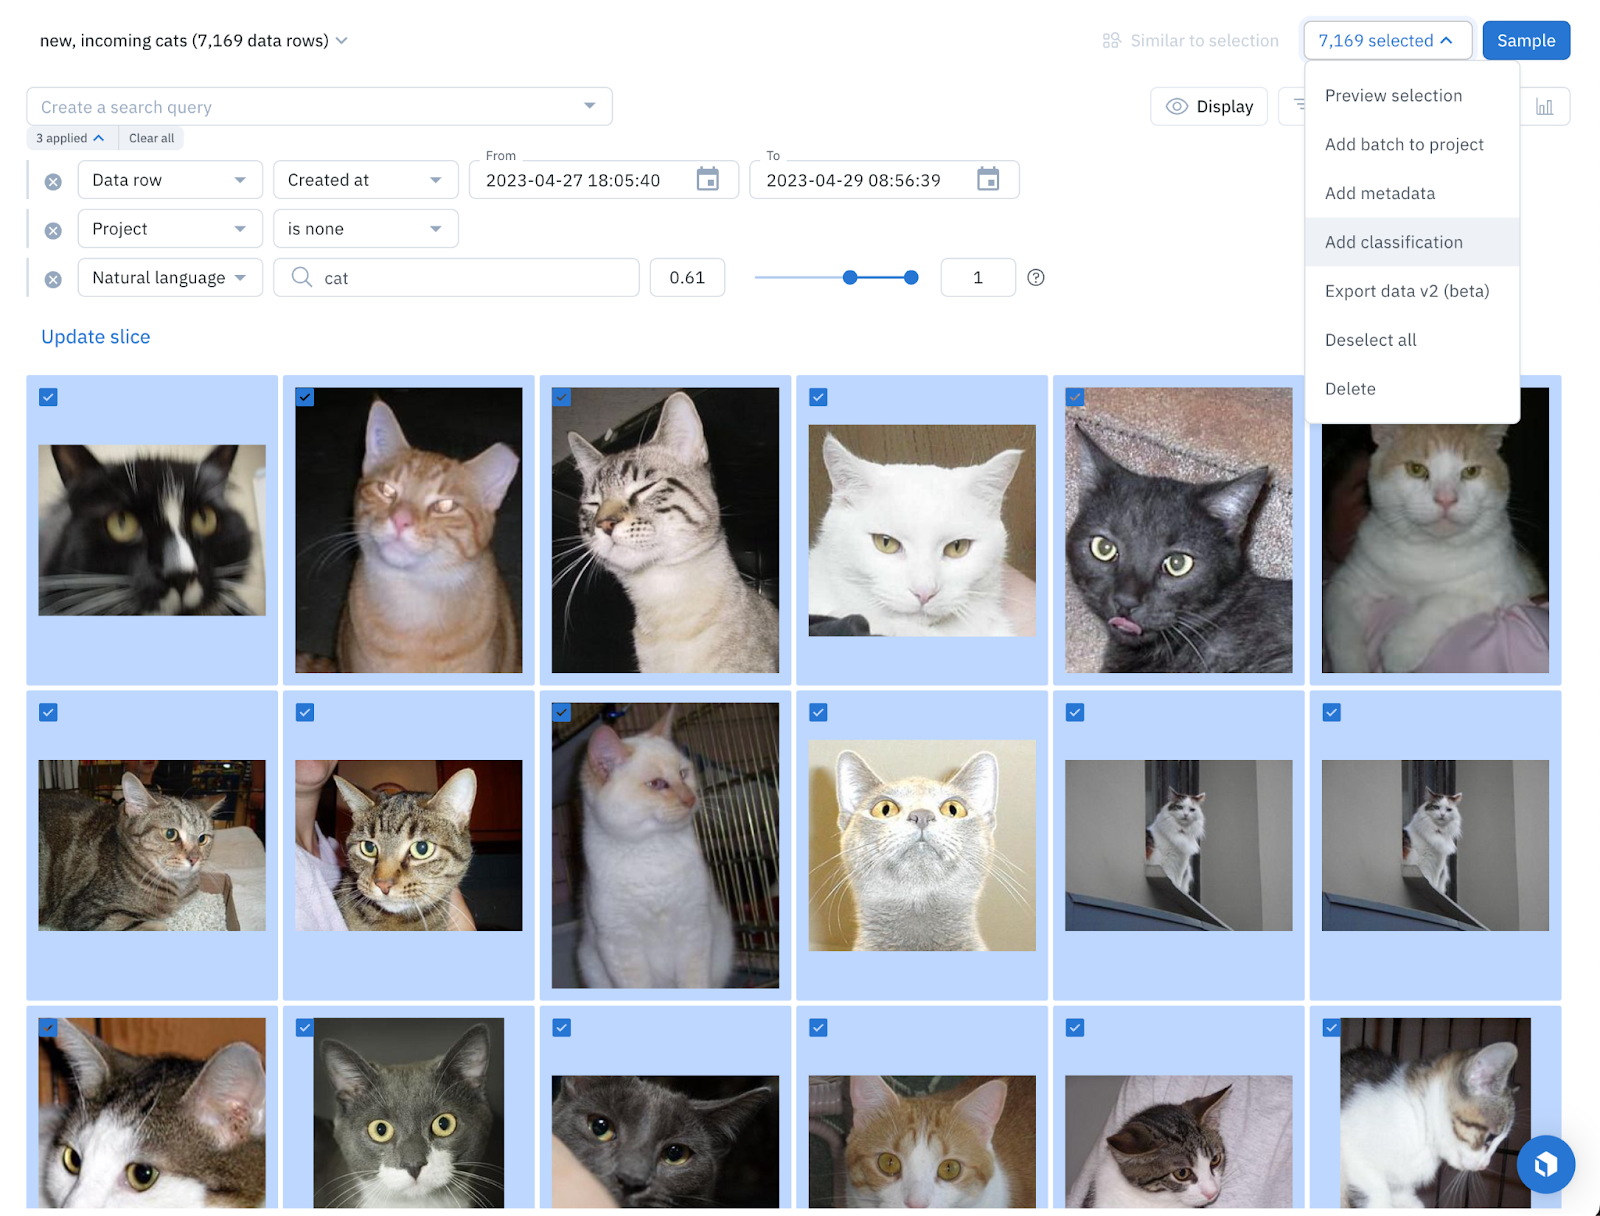1600x1216 pixels.
Task: Click the help icon beside similarity slider
Action: 1036,278
